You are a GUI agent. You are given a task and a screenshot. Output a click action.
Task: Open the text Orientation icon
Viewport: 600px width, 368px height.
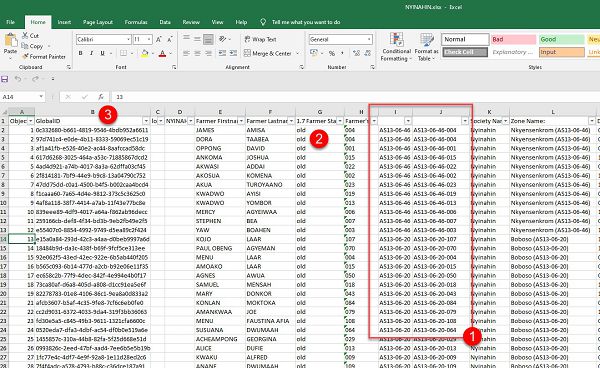(x=222, y=39)
